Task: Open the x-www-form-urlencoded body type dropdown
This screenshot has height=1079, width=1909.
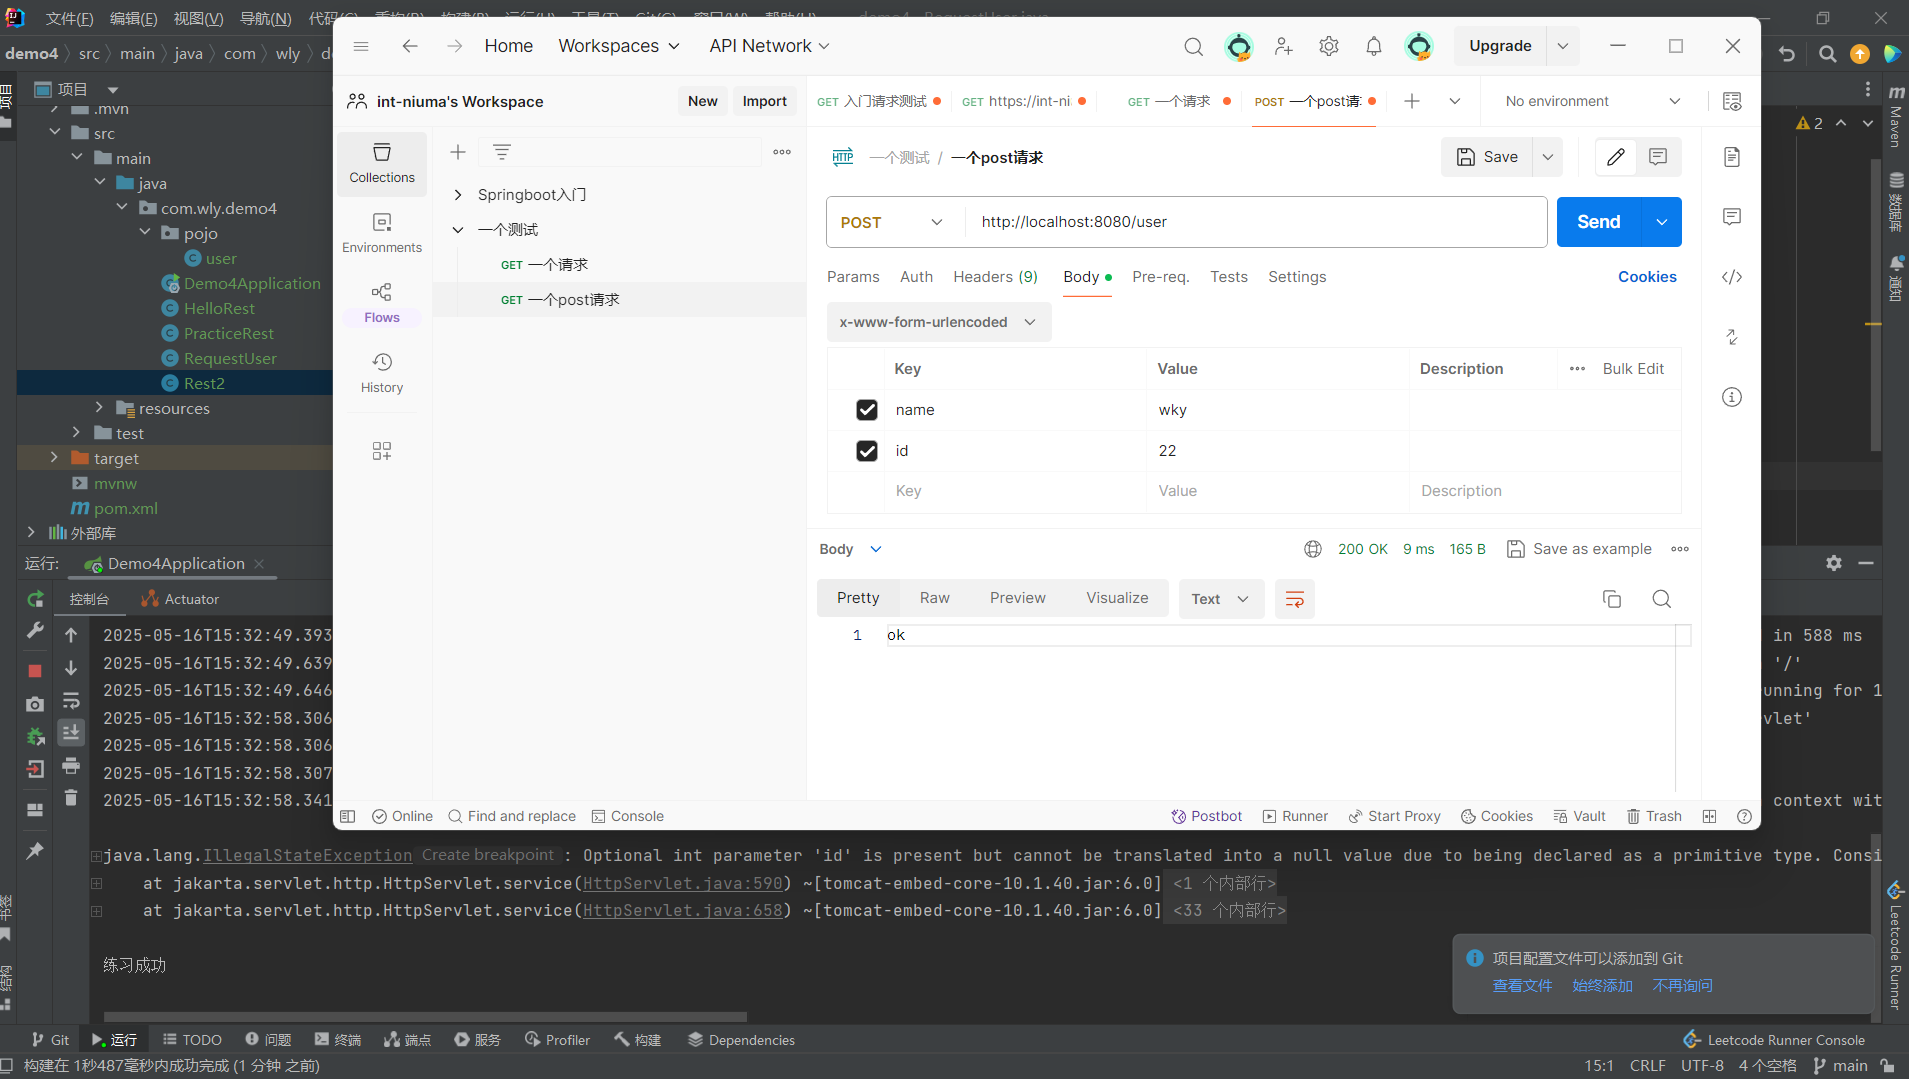Action: tap(938, 322)
